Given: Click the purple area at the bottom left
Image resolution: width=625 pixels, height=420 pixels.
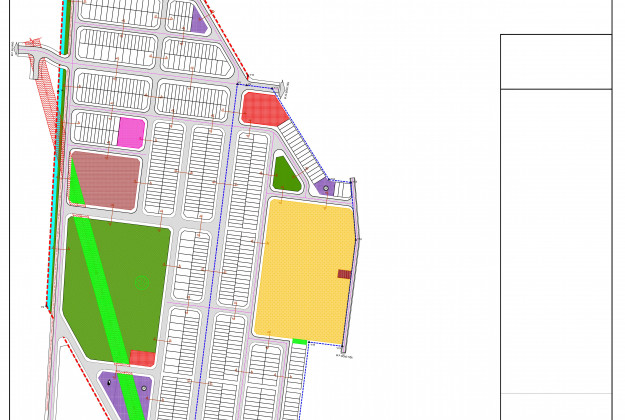Looking at the screenshot, I should click(x=122, y=395).
